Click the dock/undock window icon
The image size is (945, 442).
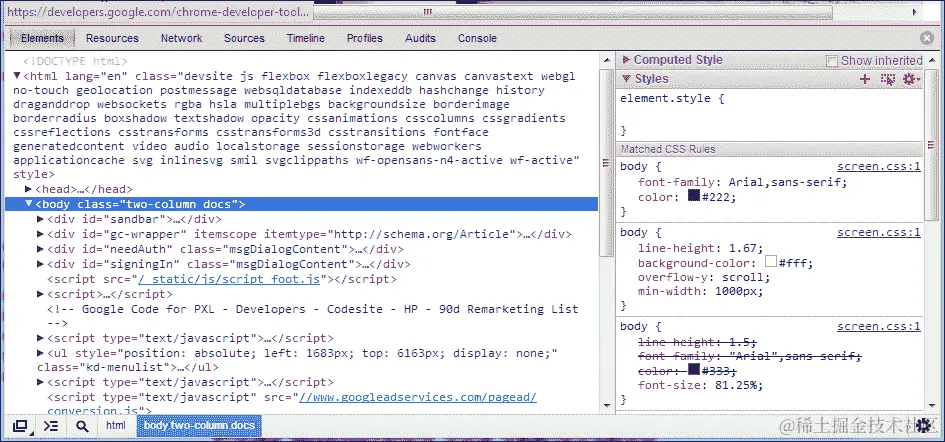20,426
